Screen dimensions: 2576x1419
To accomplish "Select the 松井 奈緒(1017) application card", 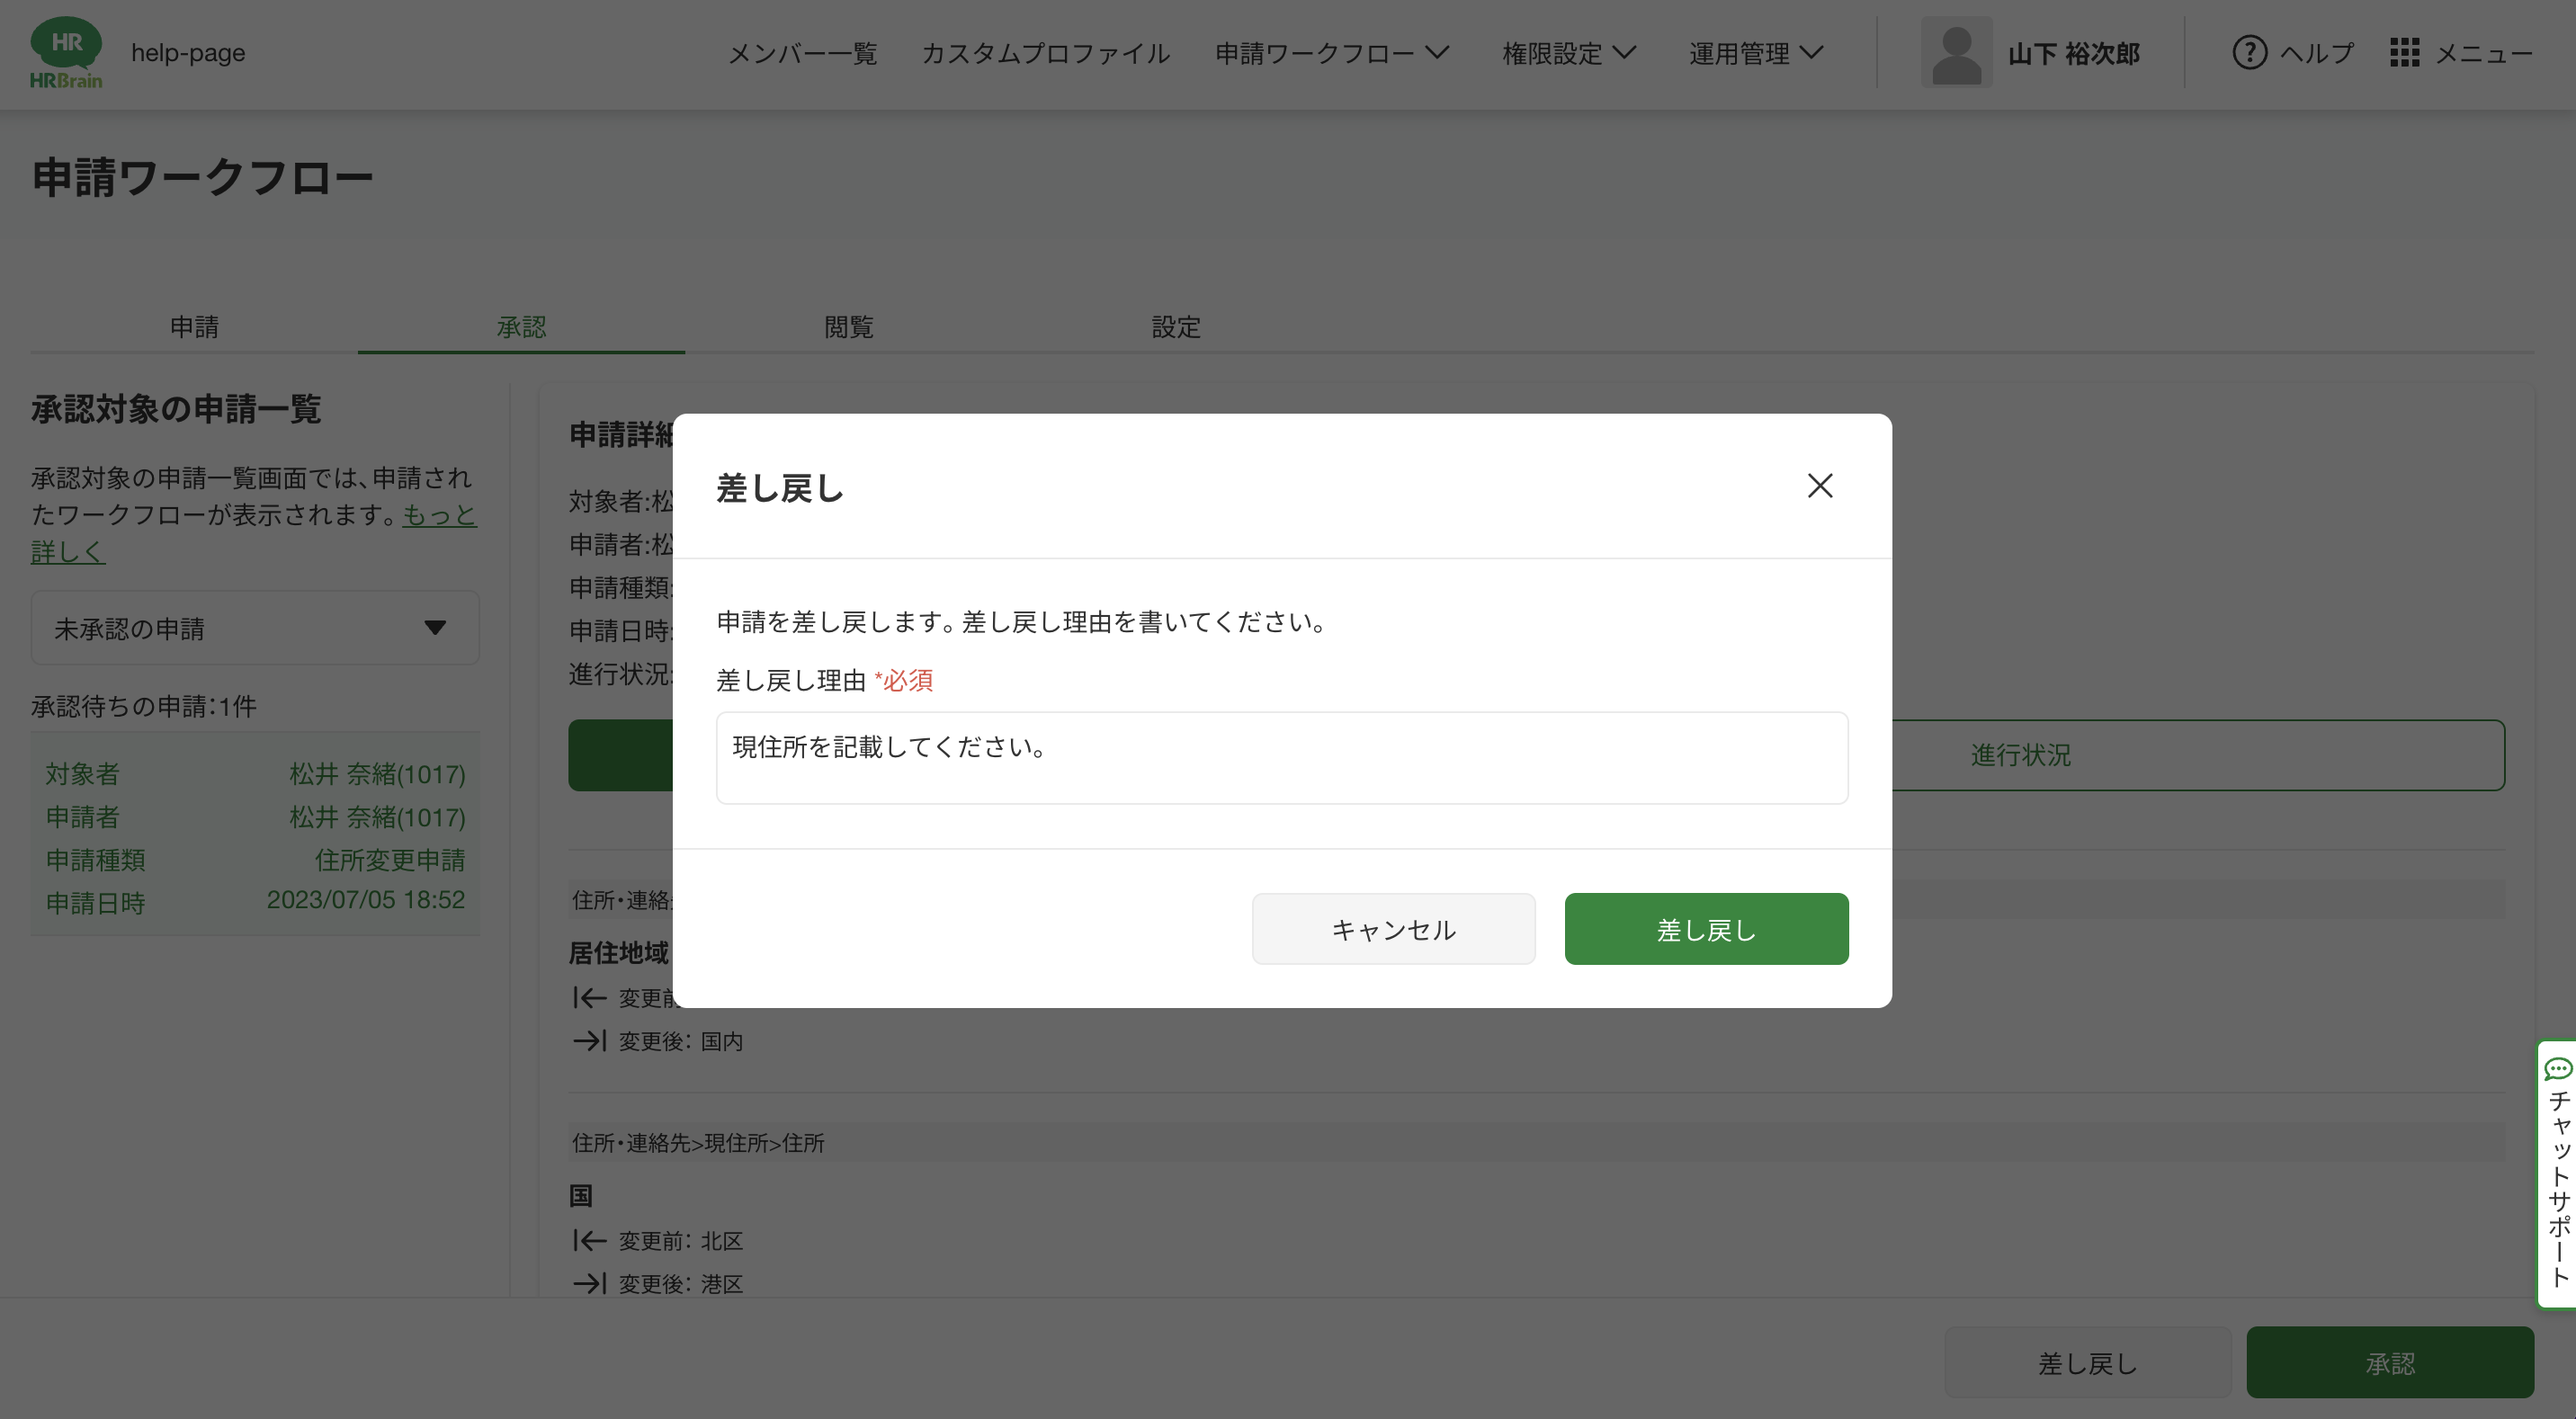I will 255,835.
